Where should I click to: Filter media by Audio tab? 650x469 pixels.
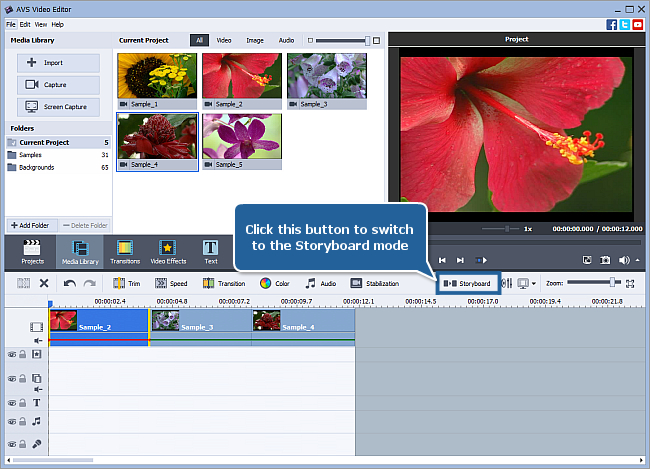(286, 40)
